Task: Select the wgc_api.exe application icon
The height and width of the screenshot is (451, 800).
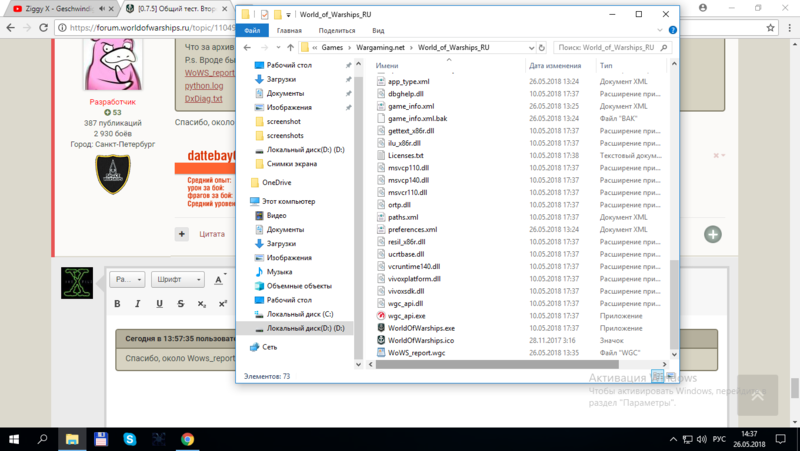Action: point(381,316)
